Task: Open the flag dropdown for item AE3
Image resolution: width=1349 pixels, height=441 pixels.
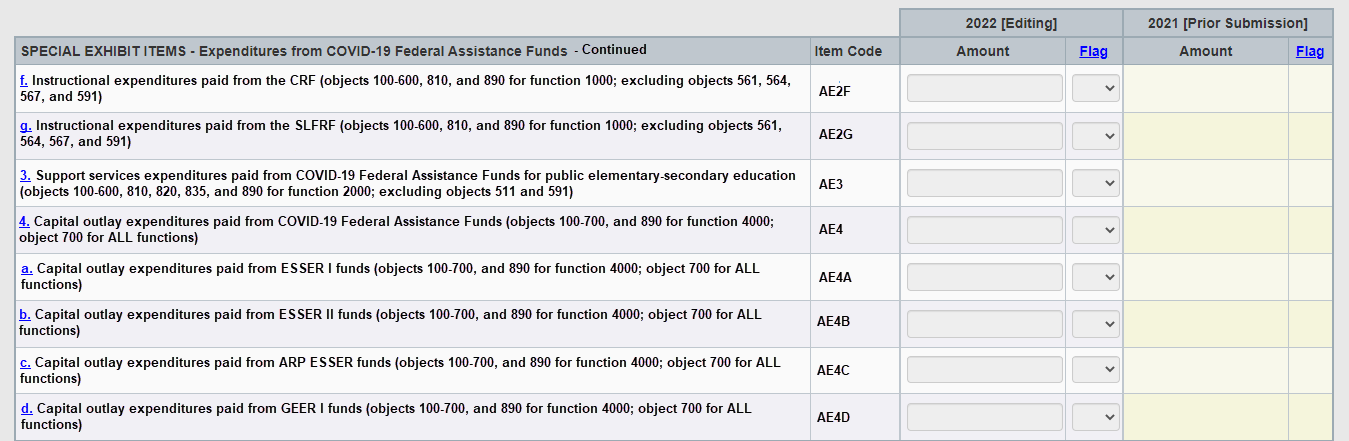Action: click(1095, 183)
